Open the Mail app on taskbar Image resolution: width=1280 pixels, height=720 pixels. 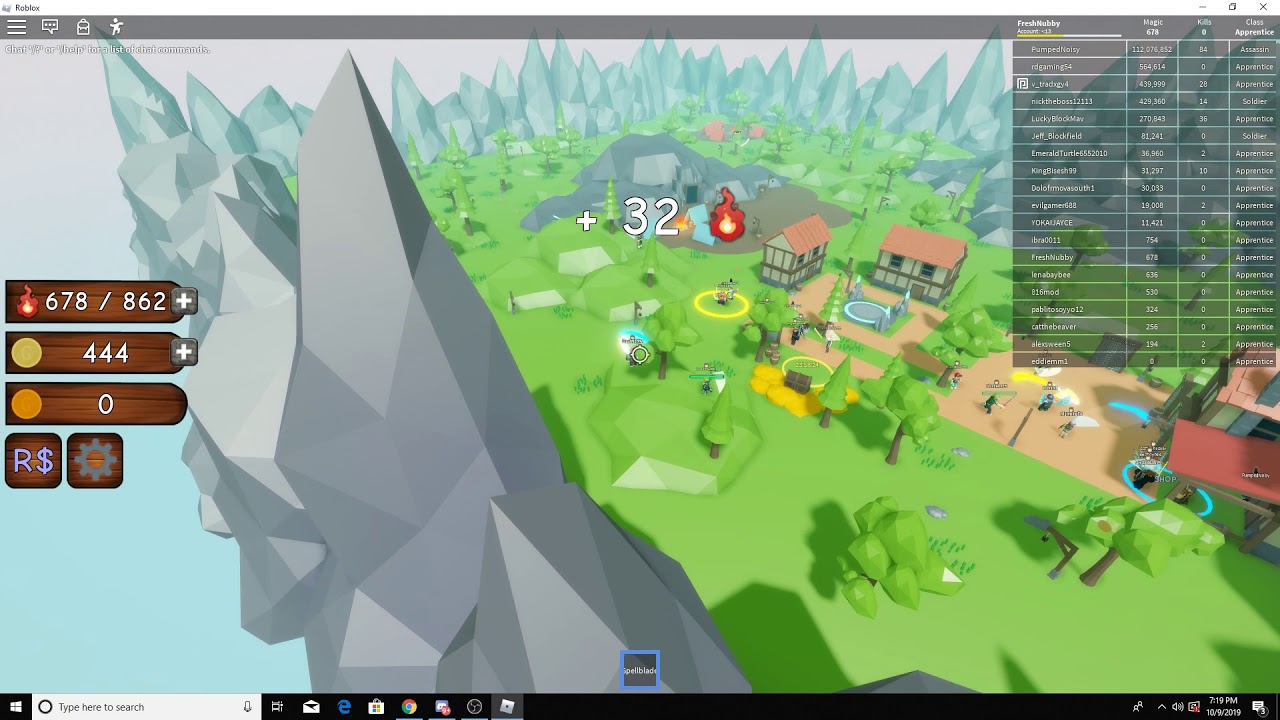pyautogui.click(x=311, y=707)
